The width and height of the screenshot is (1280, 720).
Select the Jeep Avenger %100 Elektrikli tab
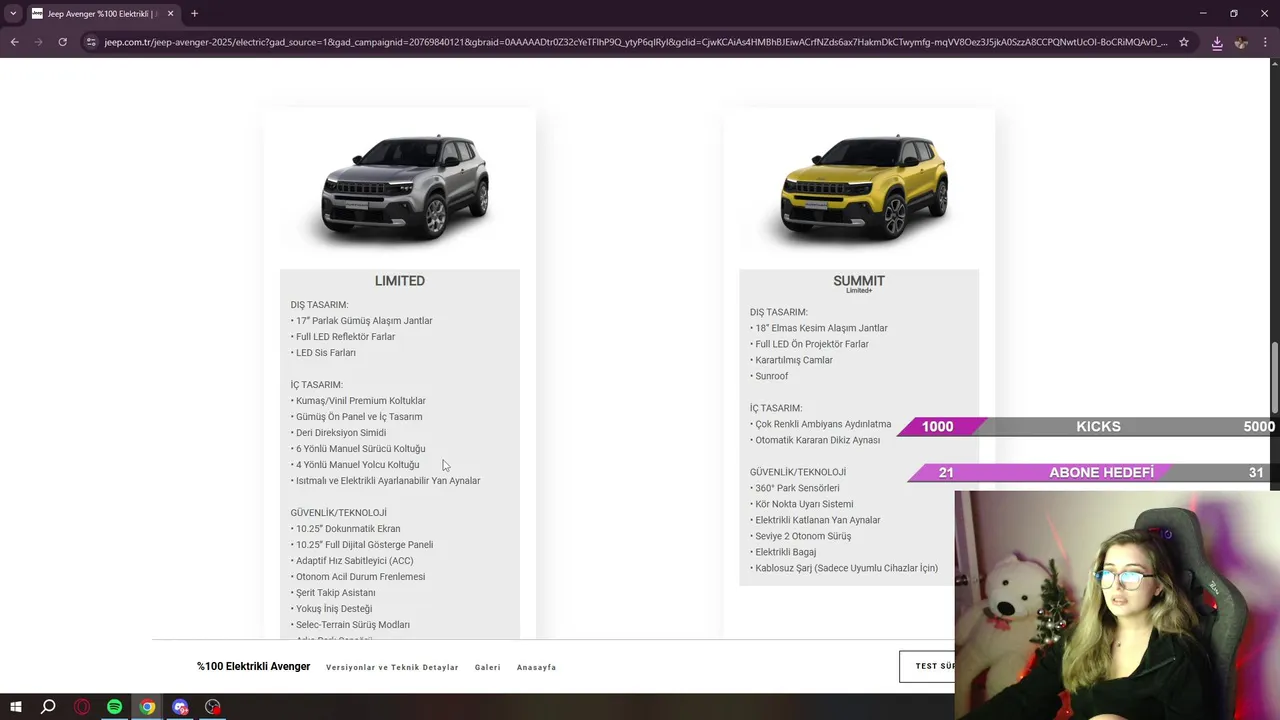(103, 14)
